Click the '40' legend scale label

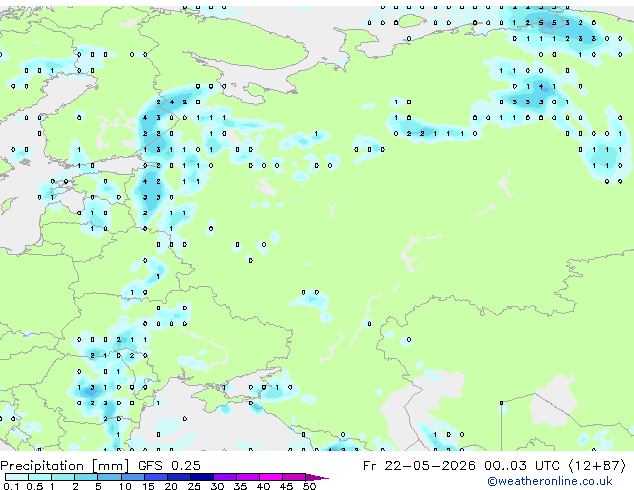point(263,486)
